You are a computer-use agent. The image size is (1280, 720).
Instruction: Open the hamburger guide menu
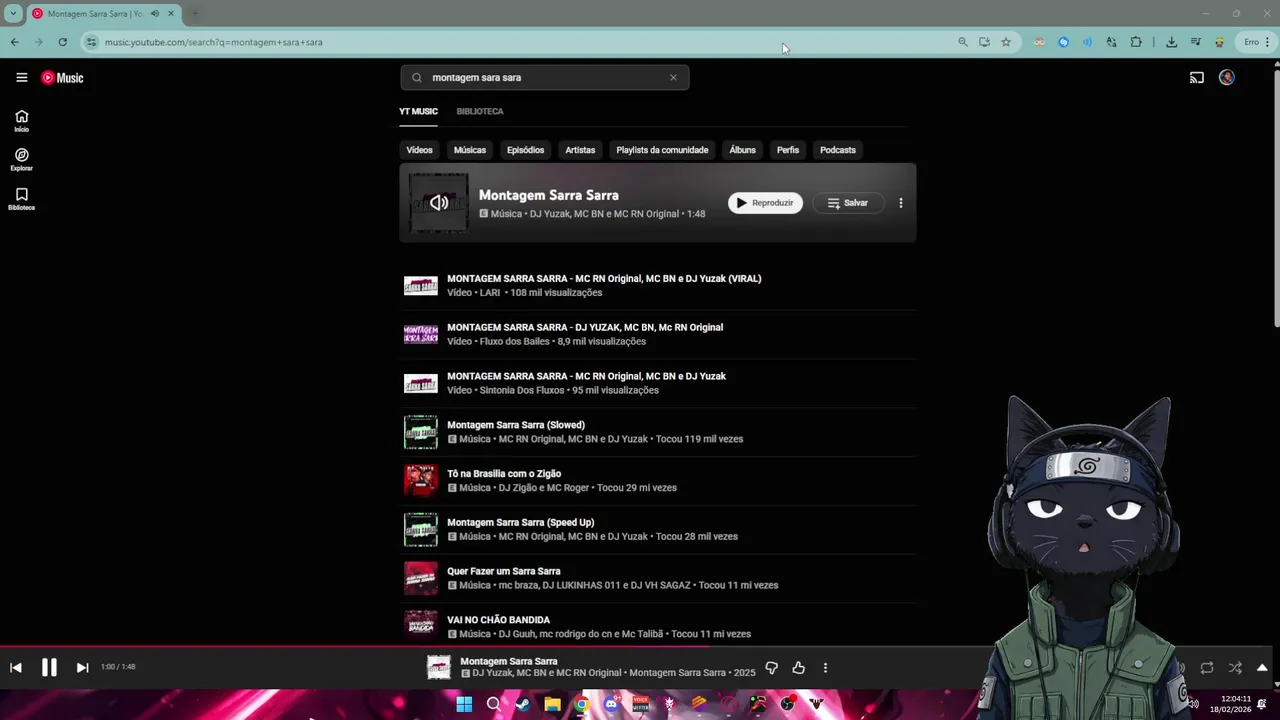pos(21,77)
